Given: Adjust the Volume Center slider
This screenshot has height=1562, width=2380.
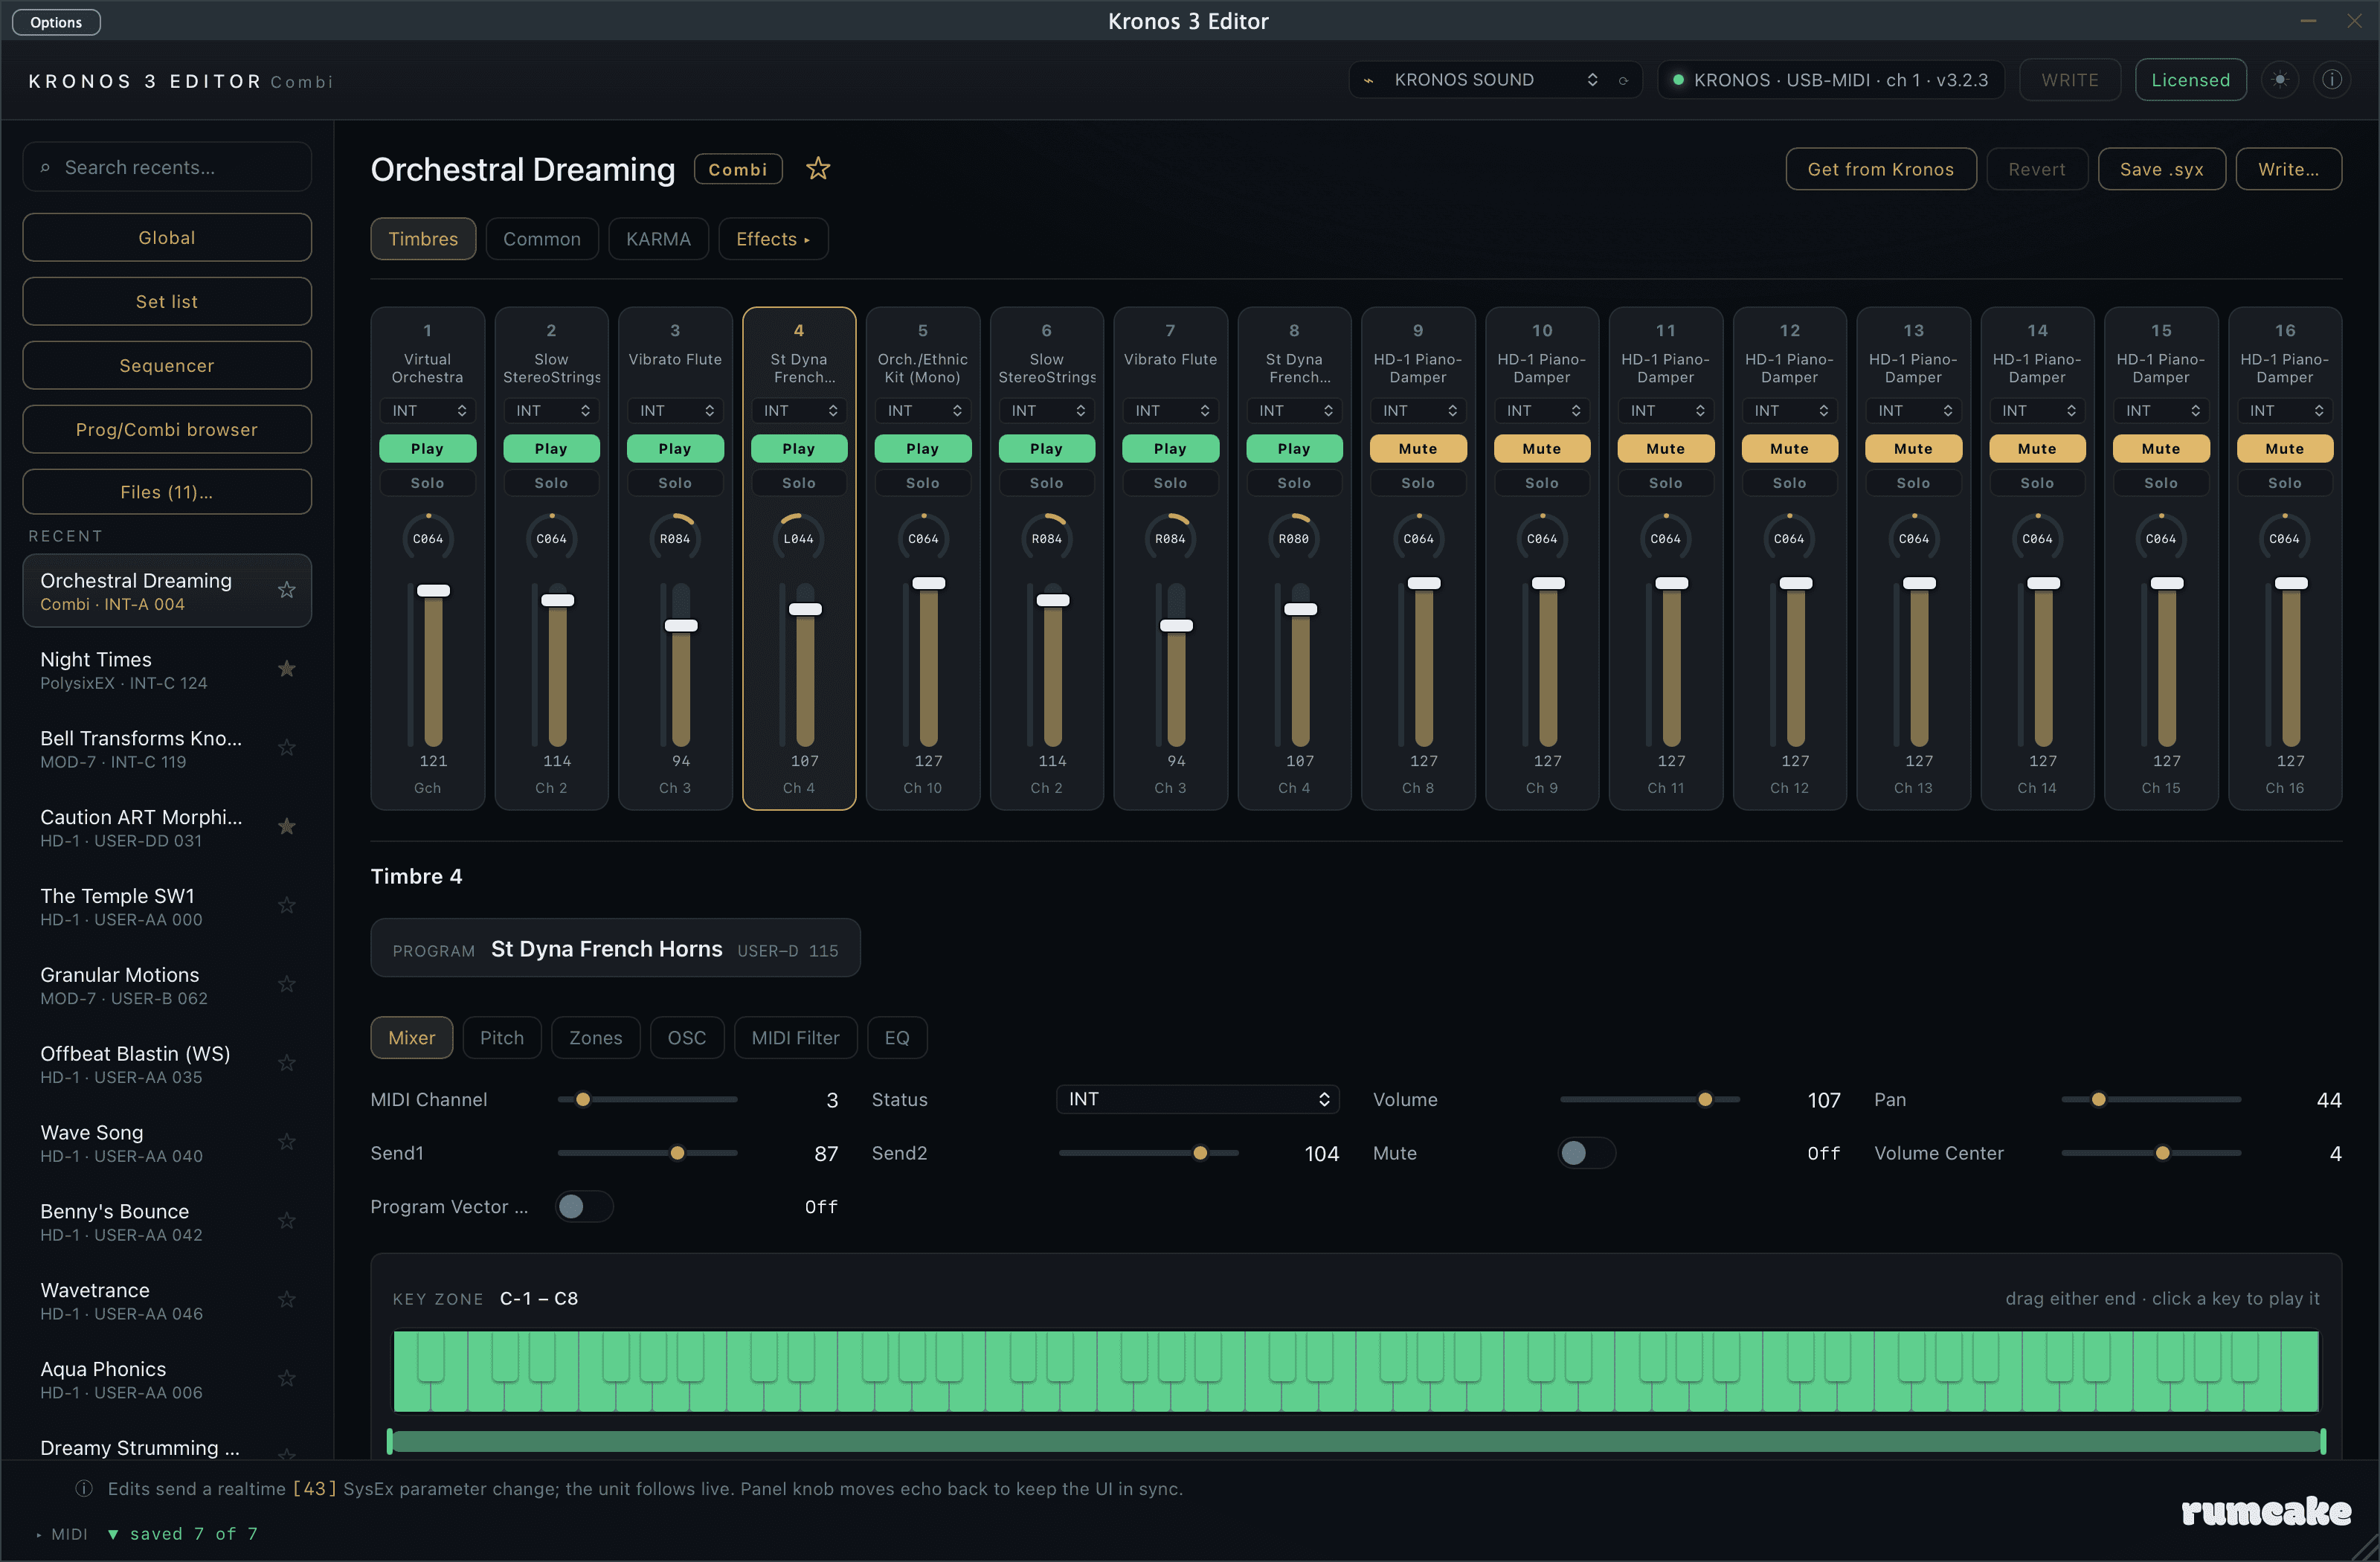Looking at the screenshot, I should (2152, 1153).
